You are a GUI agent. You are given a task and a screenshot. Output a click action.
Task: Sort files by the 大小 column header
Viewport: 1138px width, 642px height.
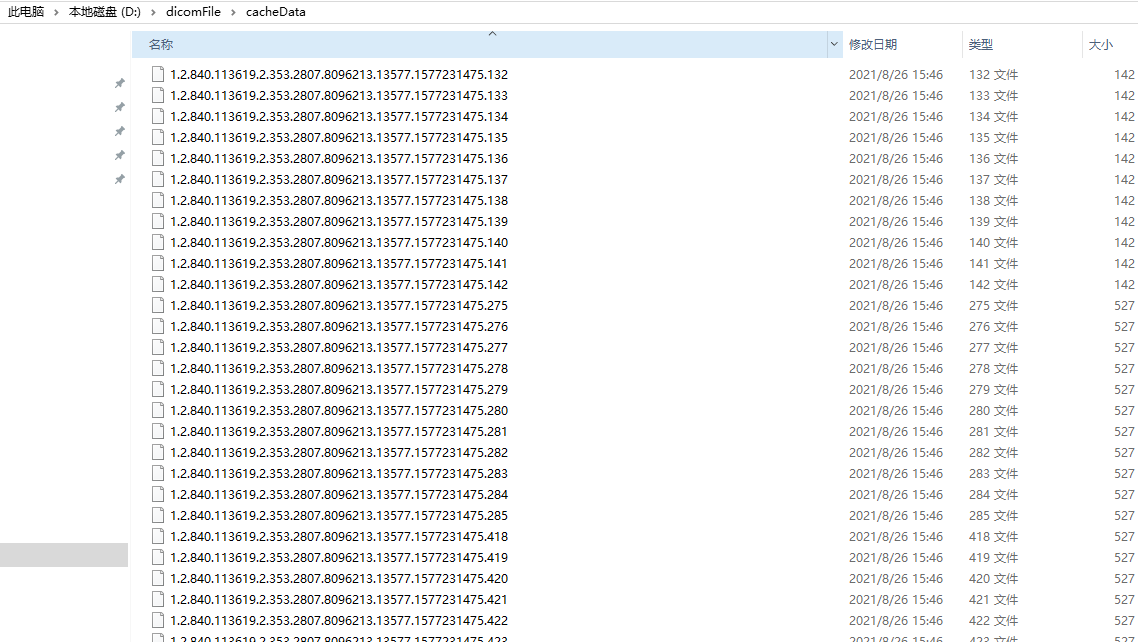click(1100, 44)
